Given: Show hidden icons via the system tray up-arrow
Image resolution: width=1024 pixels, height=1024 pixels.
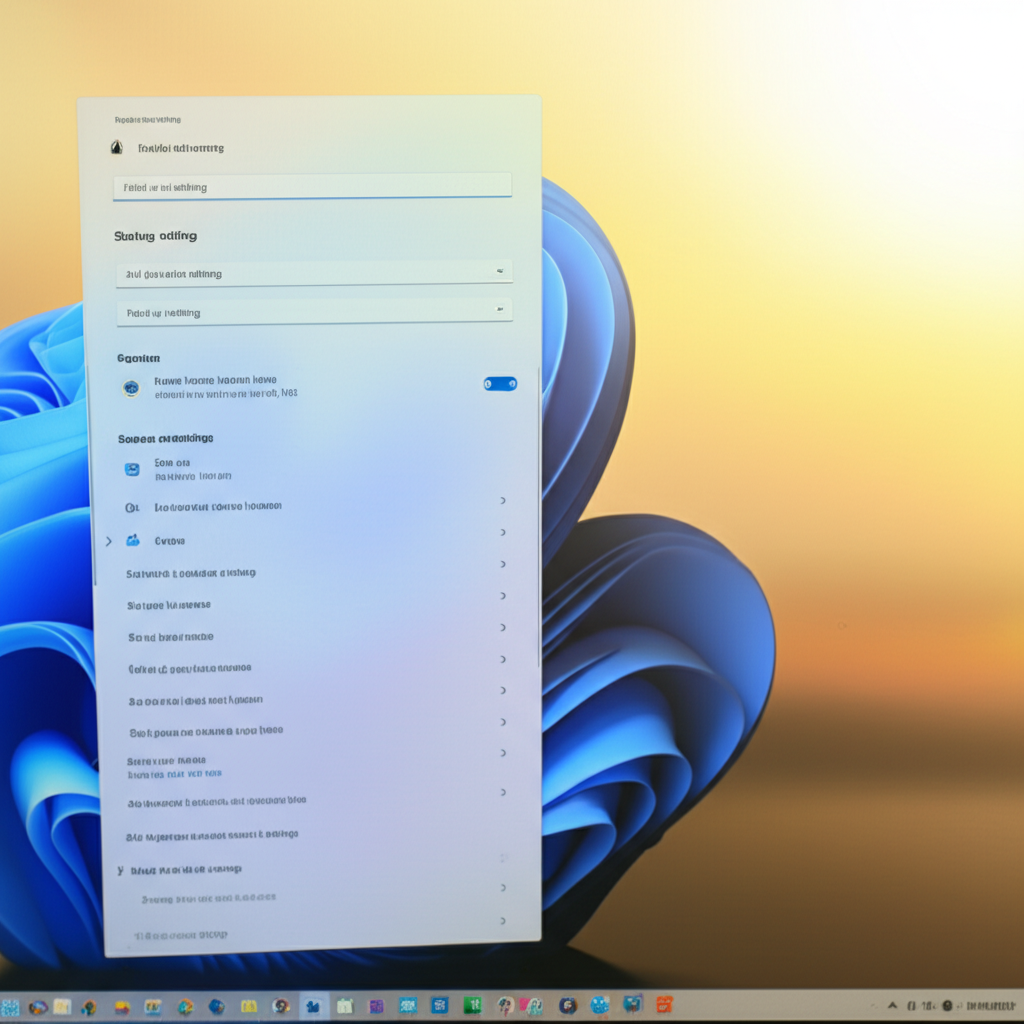Looking at the screenshot, I should click(892, 1005).
